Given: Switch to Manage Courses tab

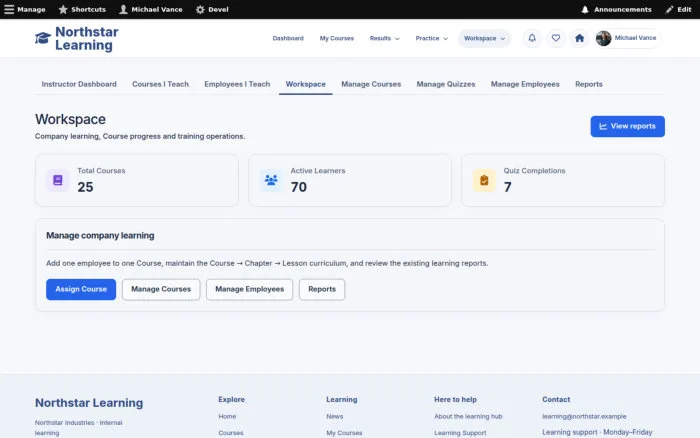Looking at the screenshot, I should [371, 84].
